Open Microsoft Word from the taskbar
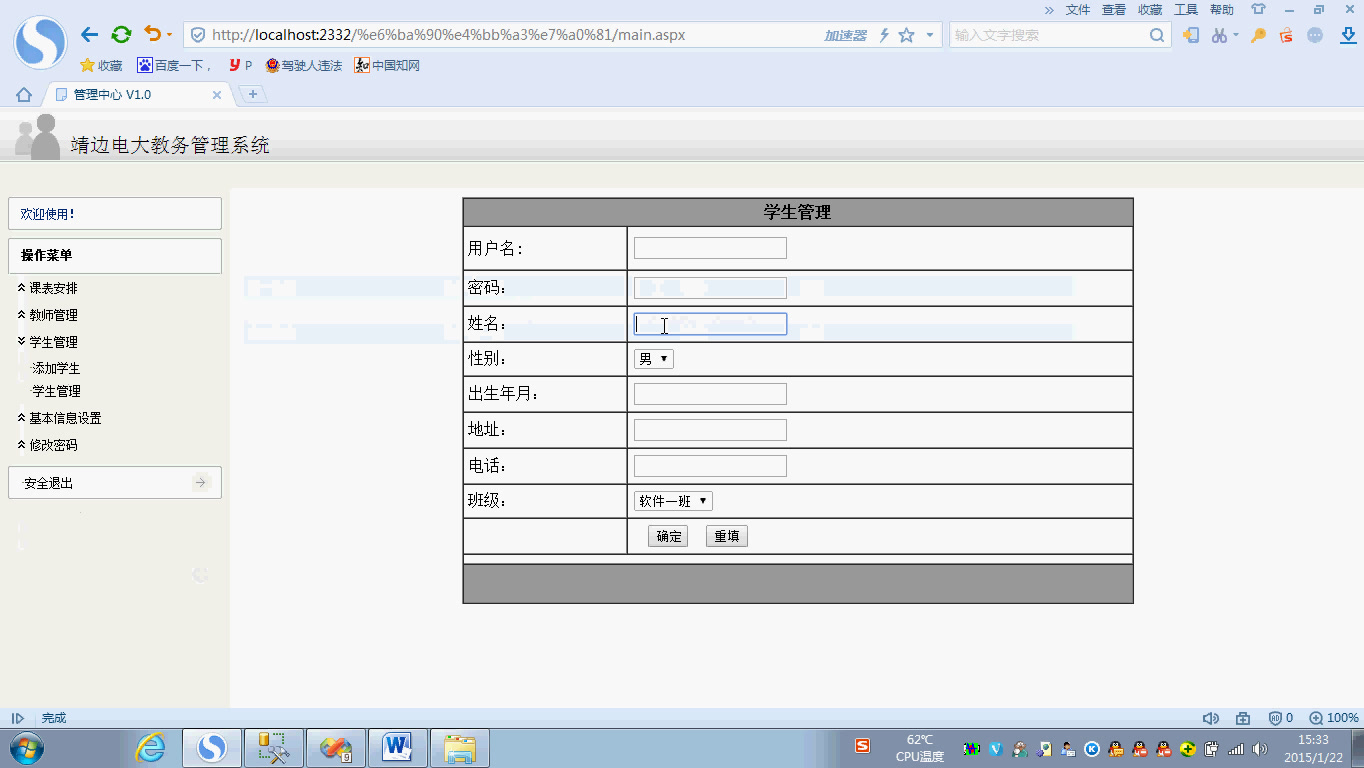Image resolution: width=1364 pixels, height=768 pixels. [397, 747]
